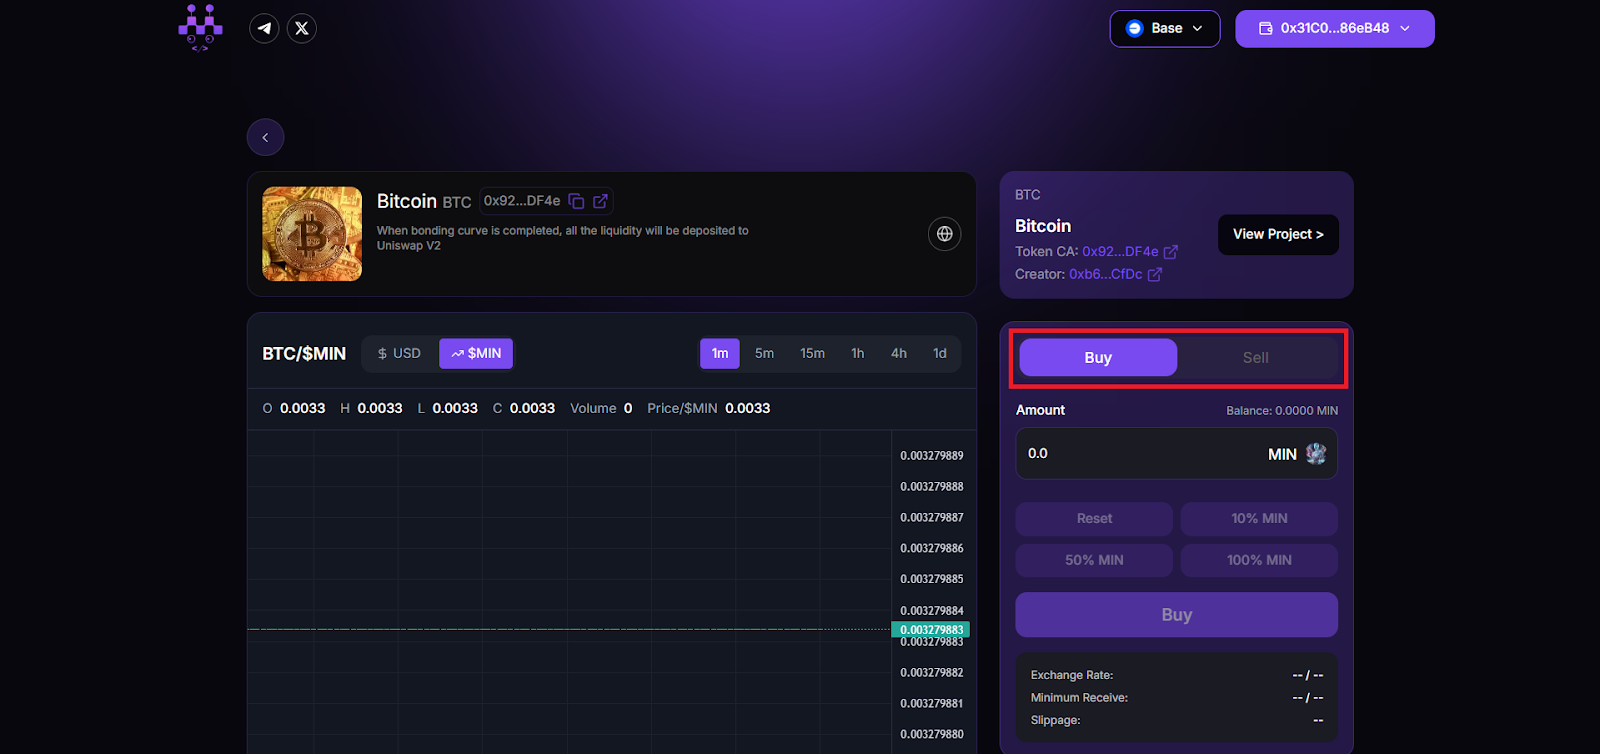Viewport: 1600px width, 754px height.
Task: Toggle trade panel to Sell
Action: (1255, 358)
